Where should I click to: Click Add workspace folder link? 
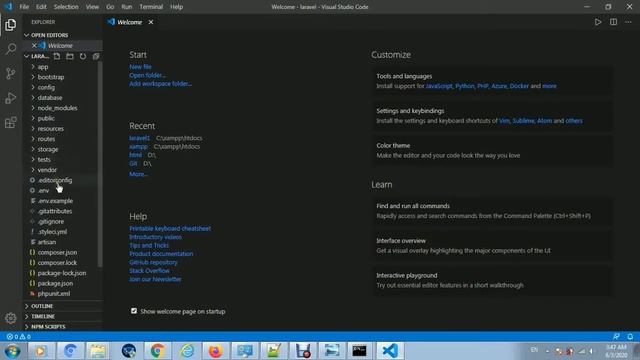(160, 84)
